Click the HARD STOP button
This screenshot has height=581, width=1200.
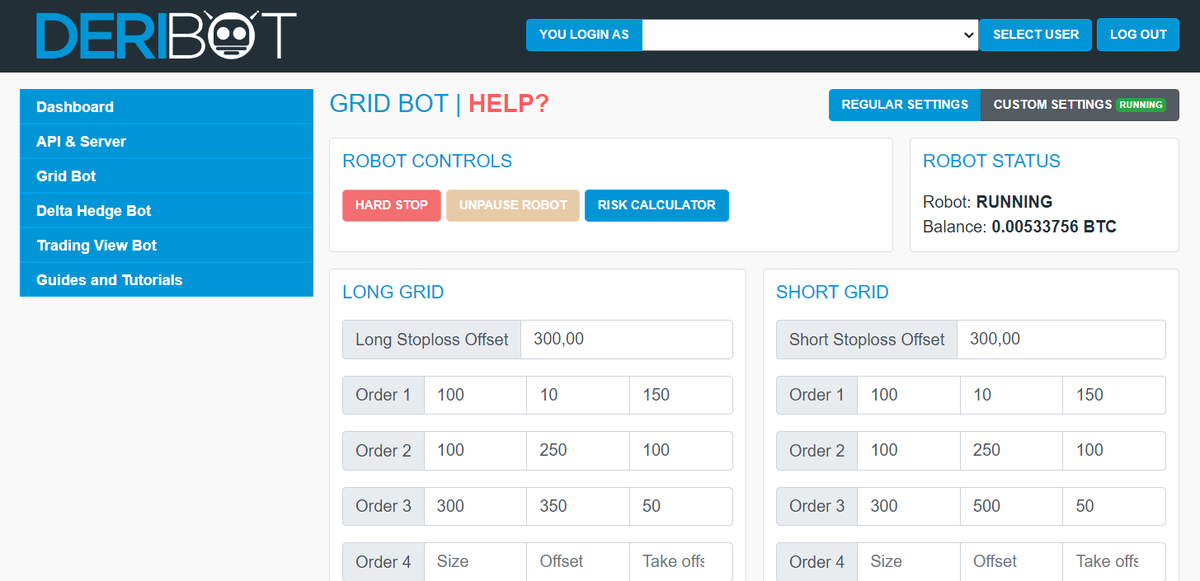point(391,205)
